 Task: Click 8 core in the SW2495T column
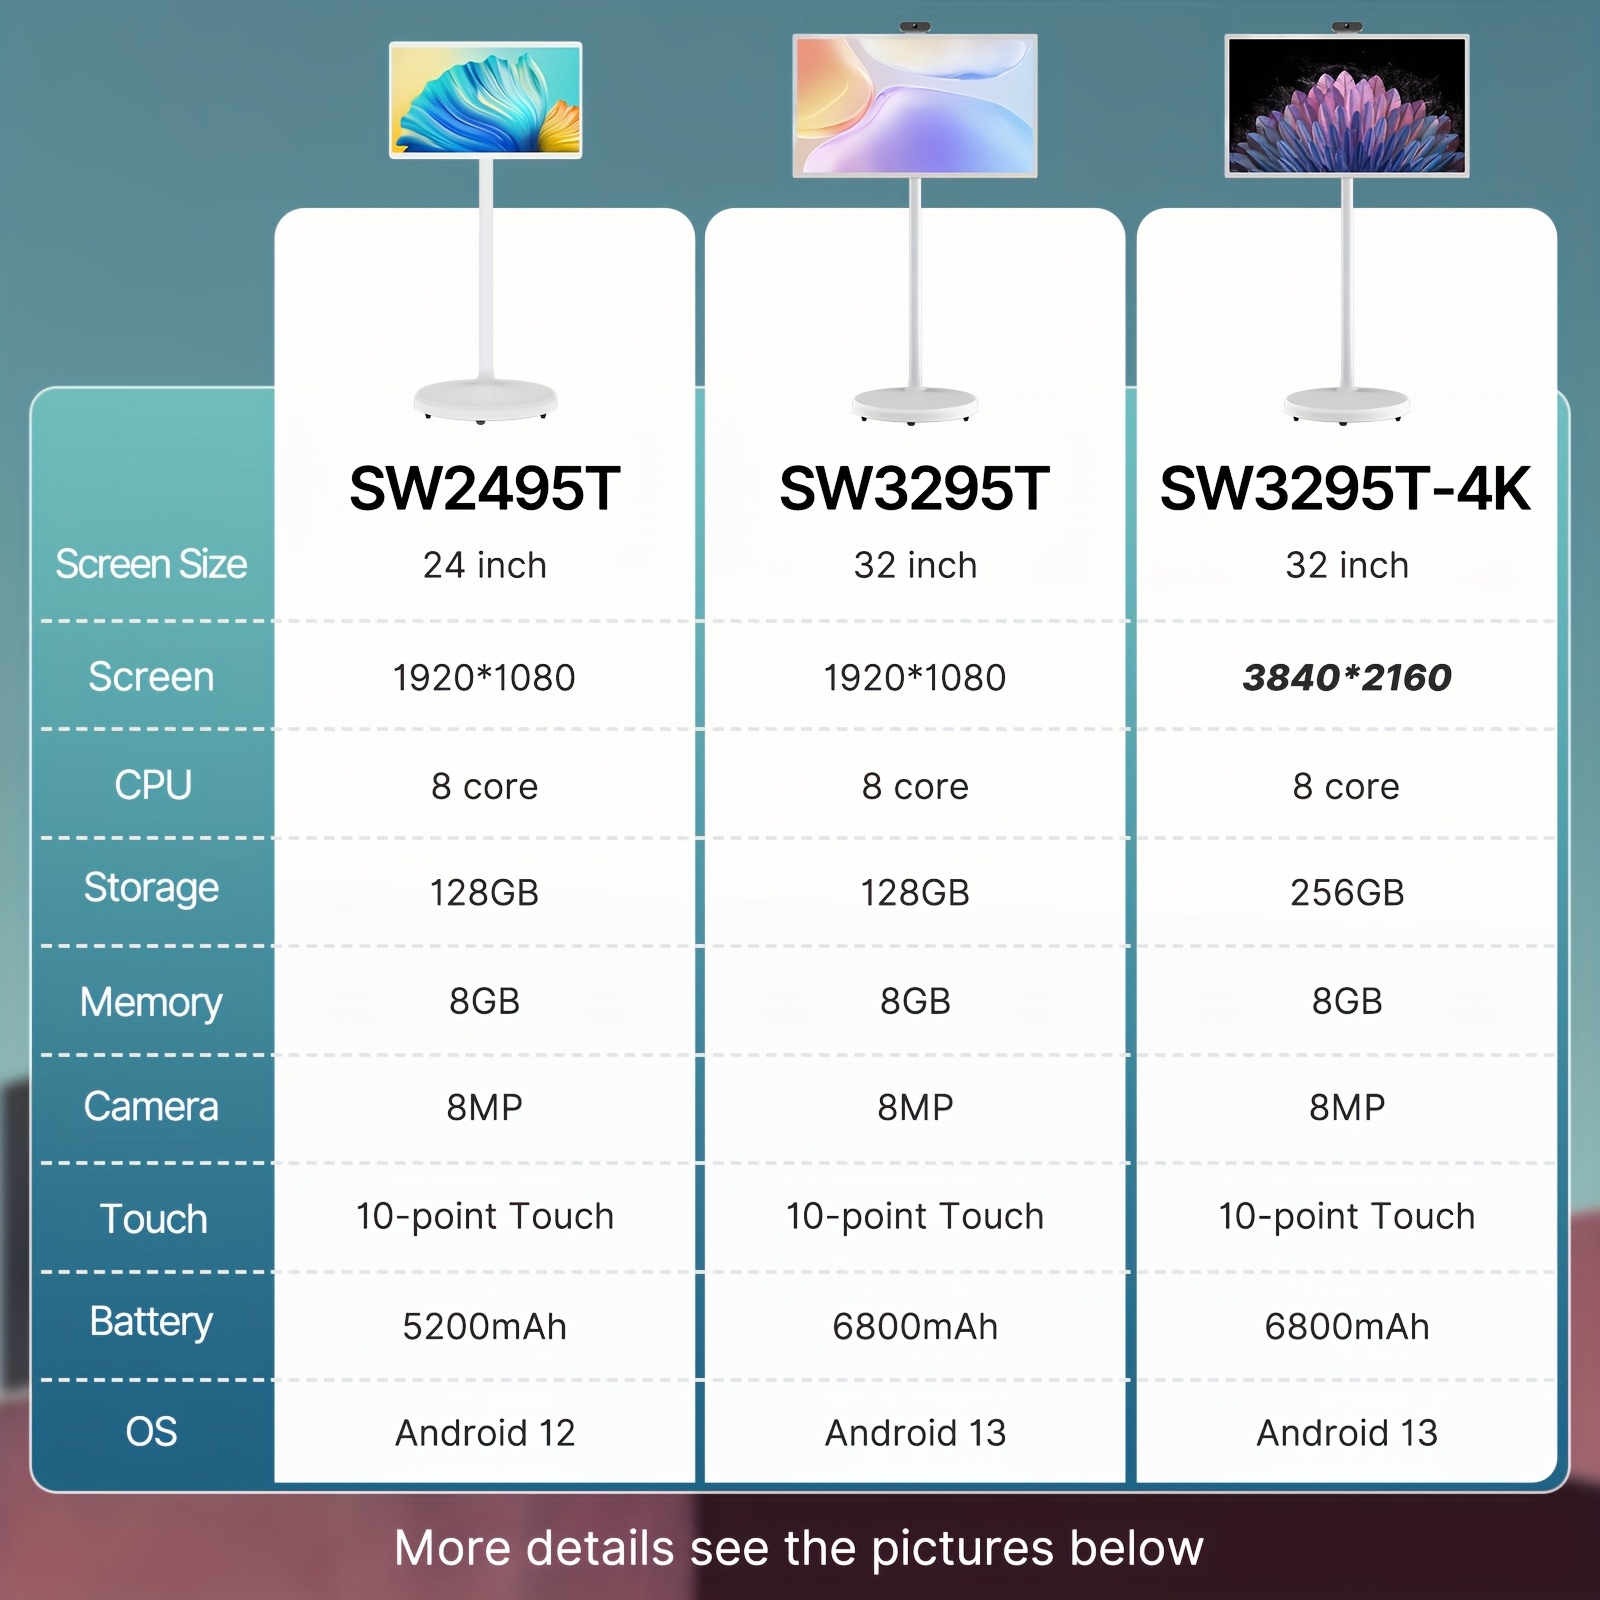pos(485,787)
